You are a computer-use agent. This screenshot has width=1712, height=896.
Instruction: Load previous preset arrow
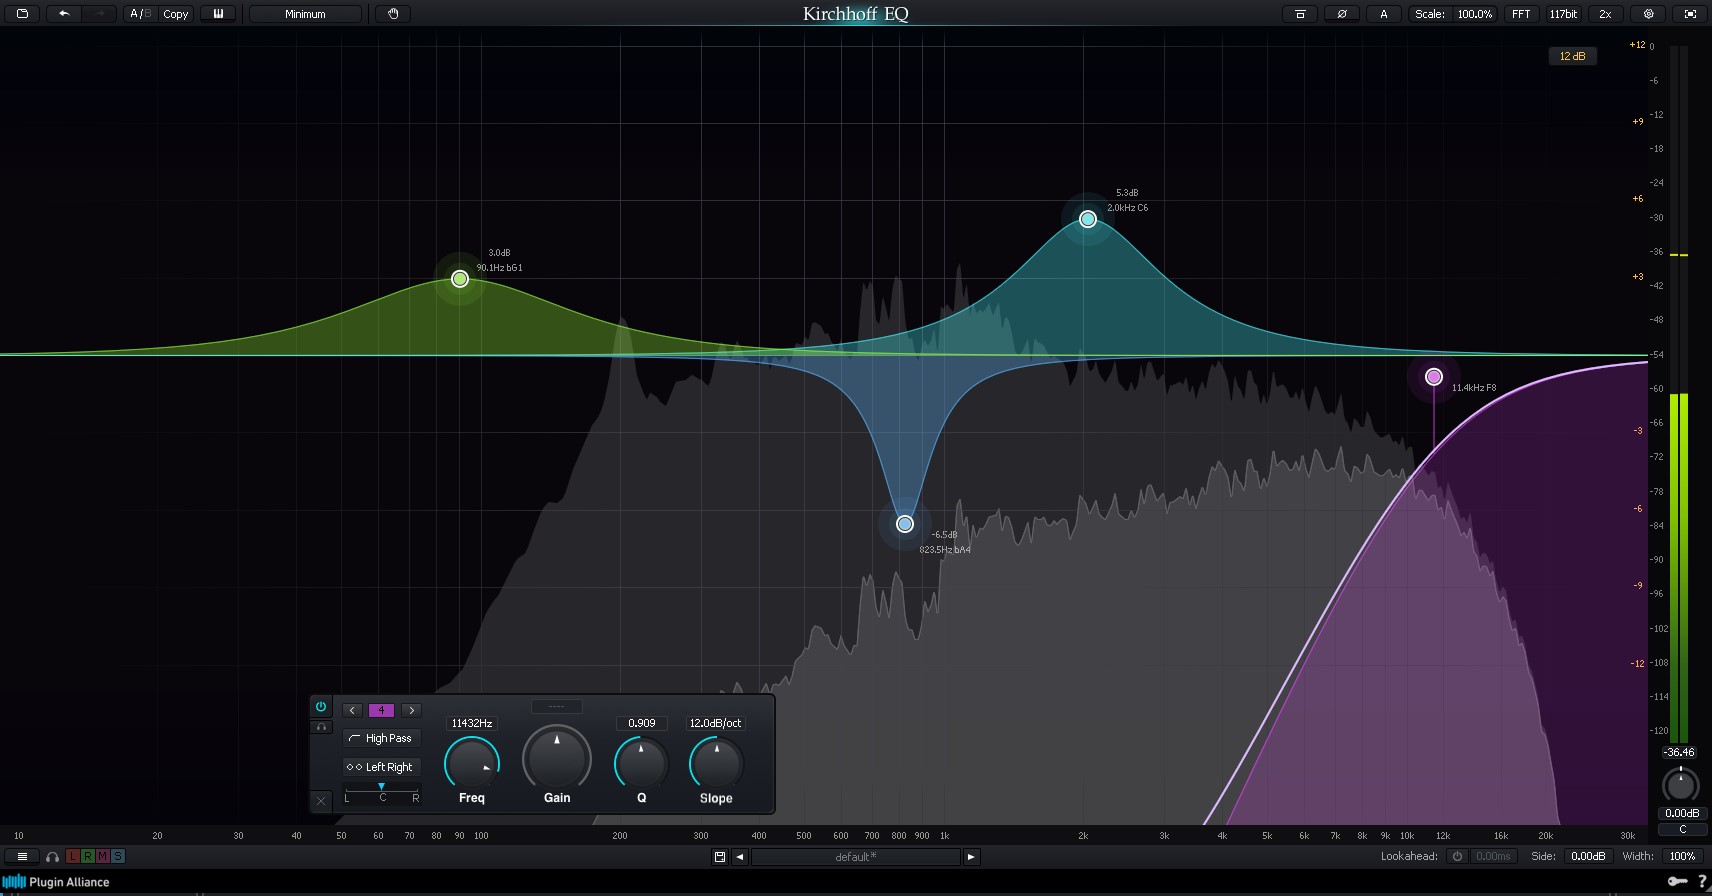click(x=740, y=857)
